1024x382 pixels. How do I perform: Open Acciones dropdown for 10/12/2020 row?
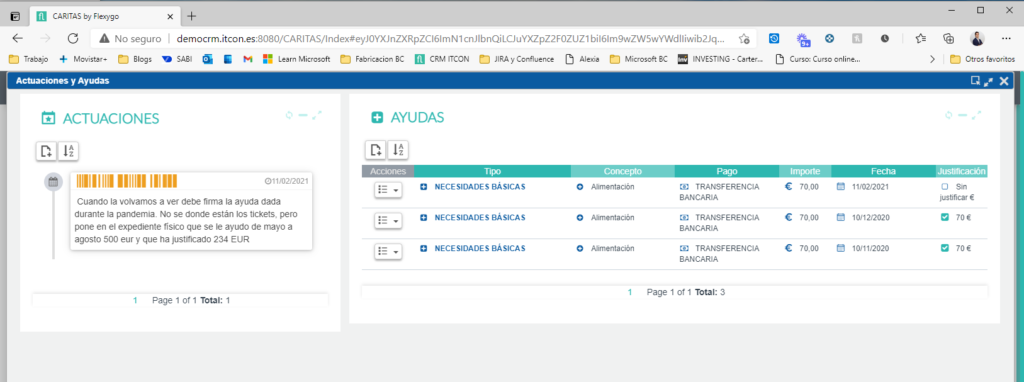coord(388,221)
